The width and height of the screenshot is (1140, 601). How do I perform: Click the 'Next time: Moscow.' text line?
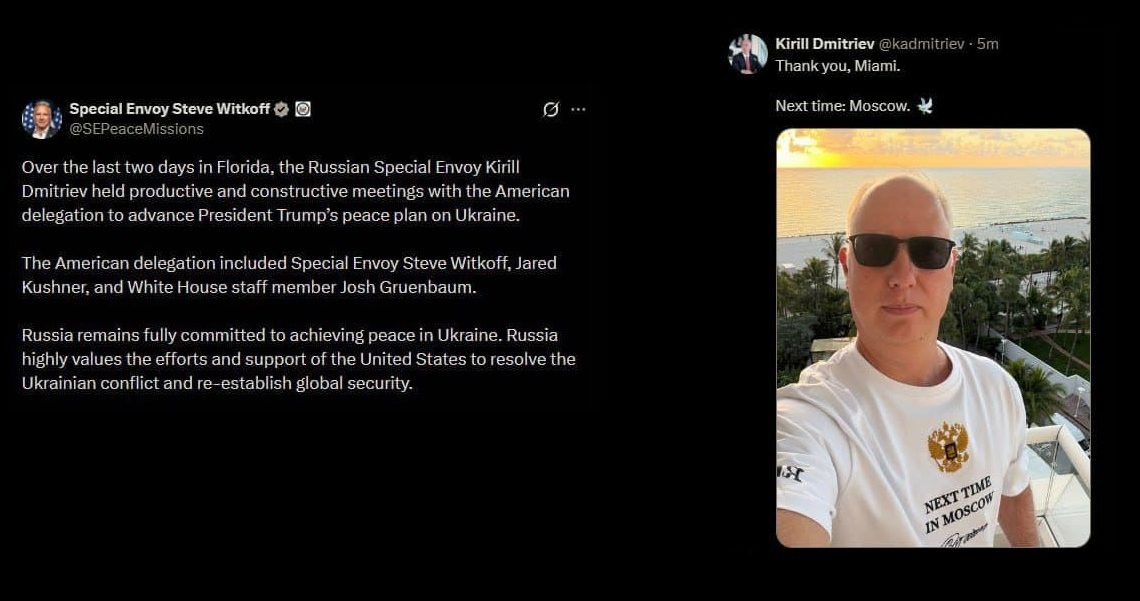tap(843, 106)
